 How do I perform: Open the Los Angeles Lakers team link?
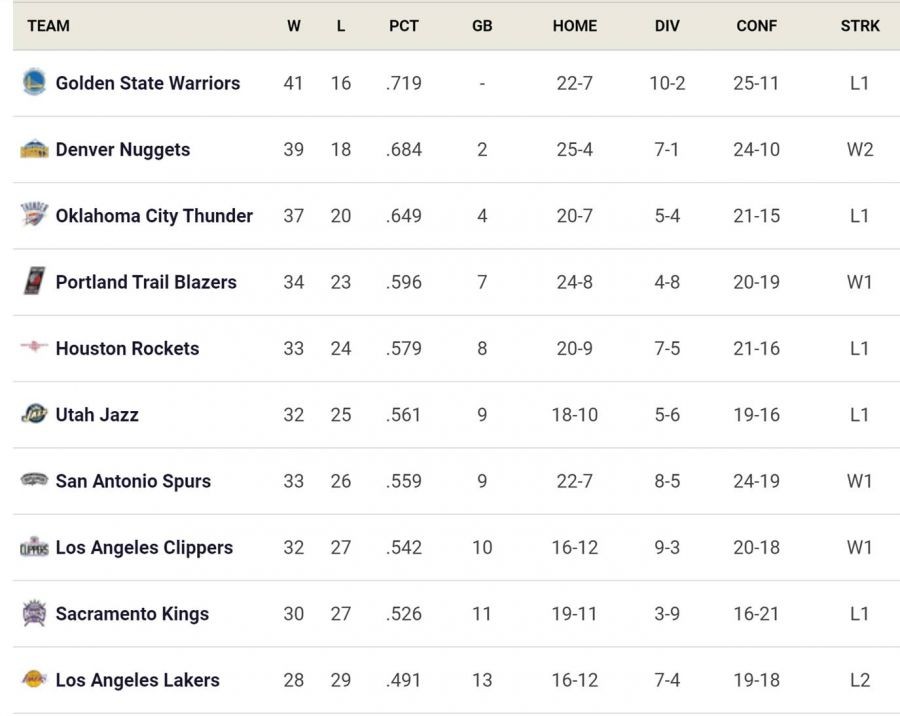pyautogui.click(x=137, y=680)
